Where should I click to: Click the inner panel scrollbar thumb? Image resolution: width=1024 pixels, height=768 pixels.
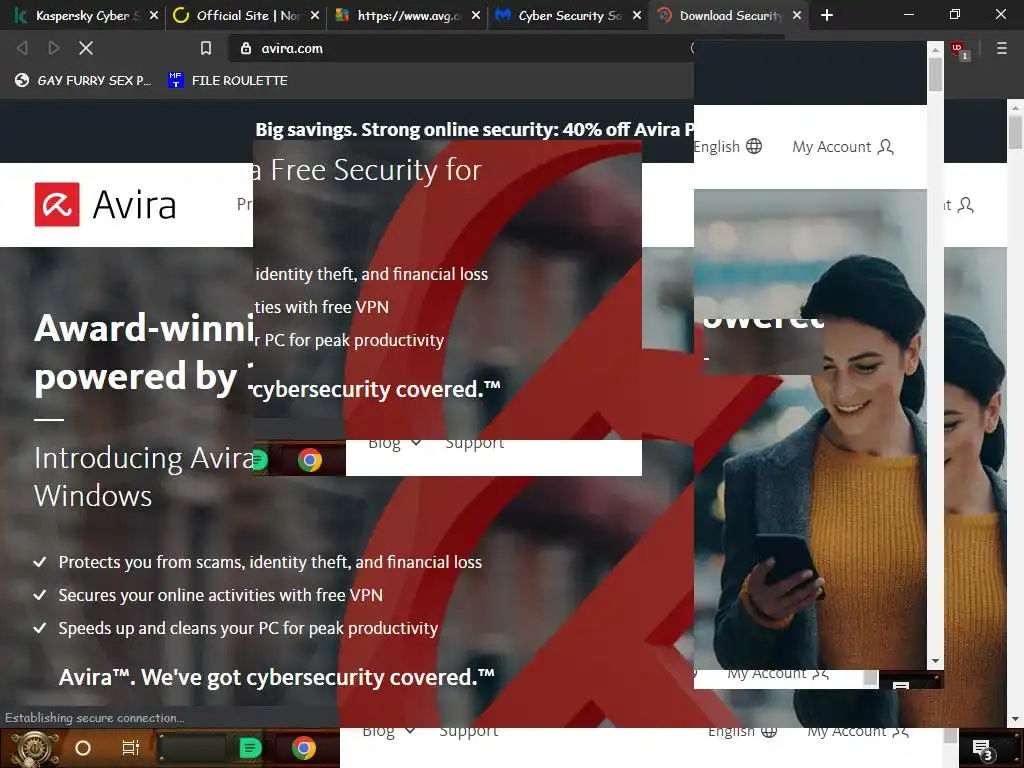click(935, 75)
